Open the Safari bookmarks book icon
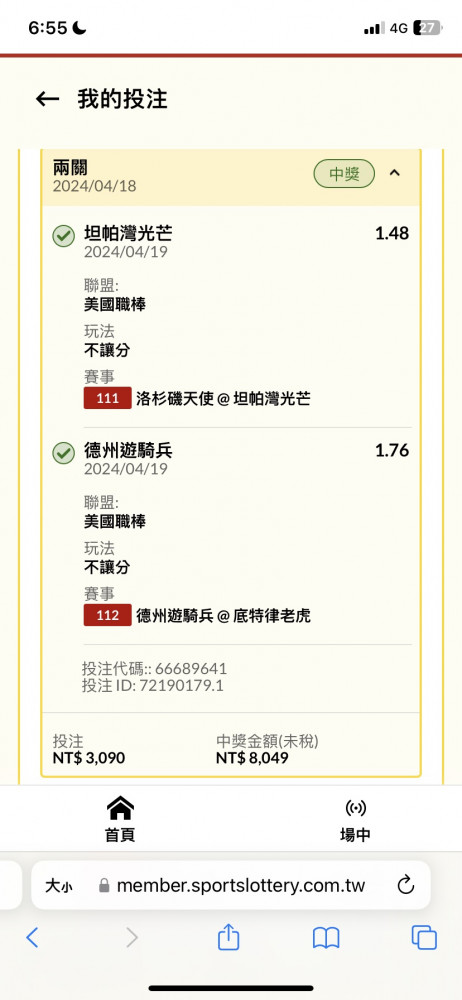The height and width of the screenshot is (1000, 462). pyautogui.click(x=325, y=938)
